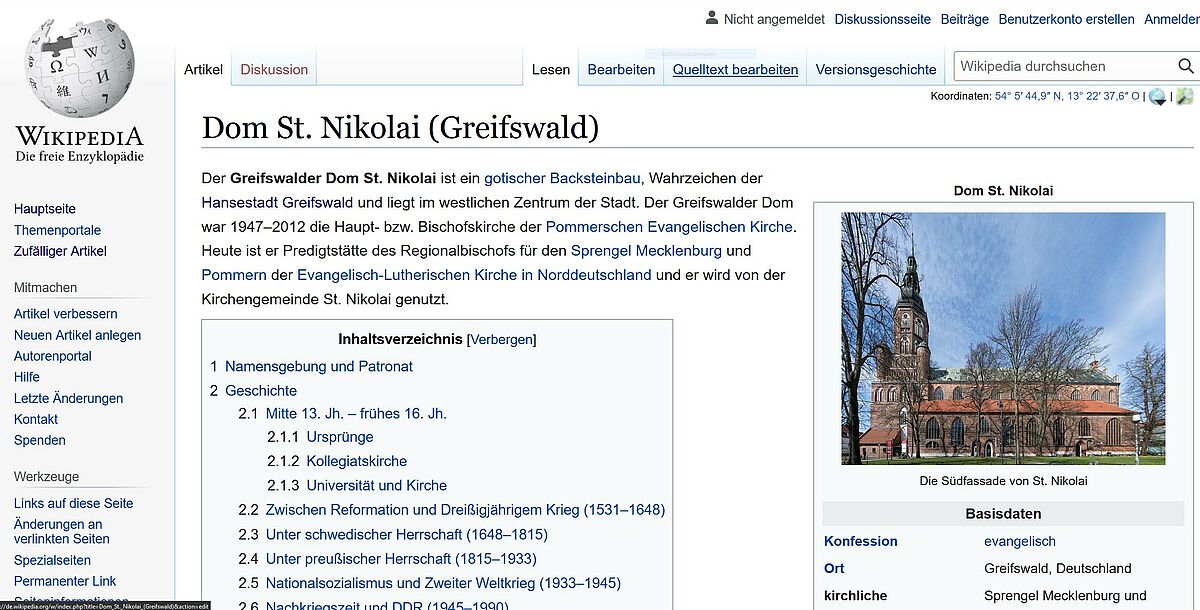
Task: Jump to 2.3 Unter schwedischer Herrschaft
Action: tap(393, 535)
